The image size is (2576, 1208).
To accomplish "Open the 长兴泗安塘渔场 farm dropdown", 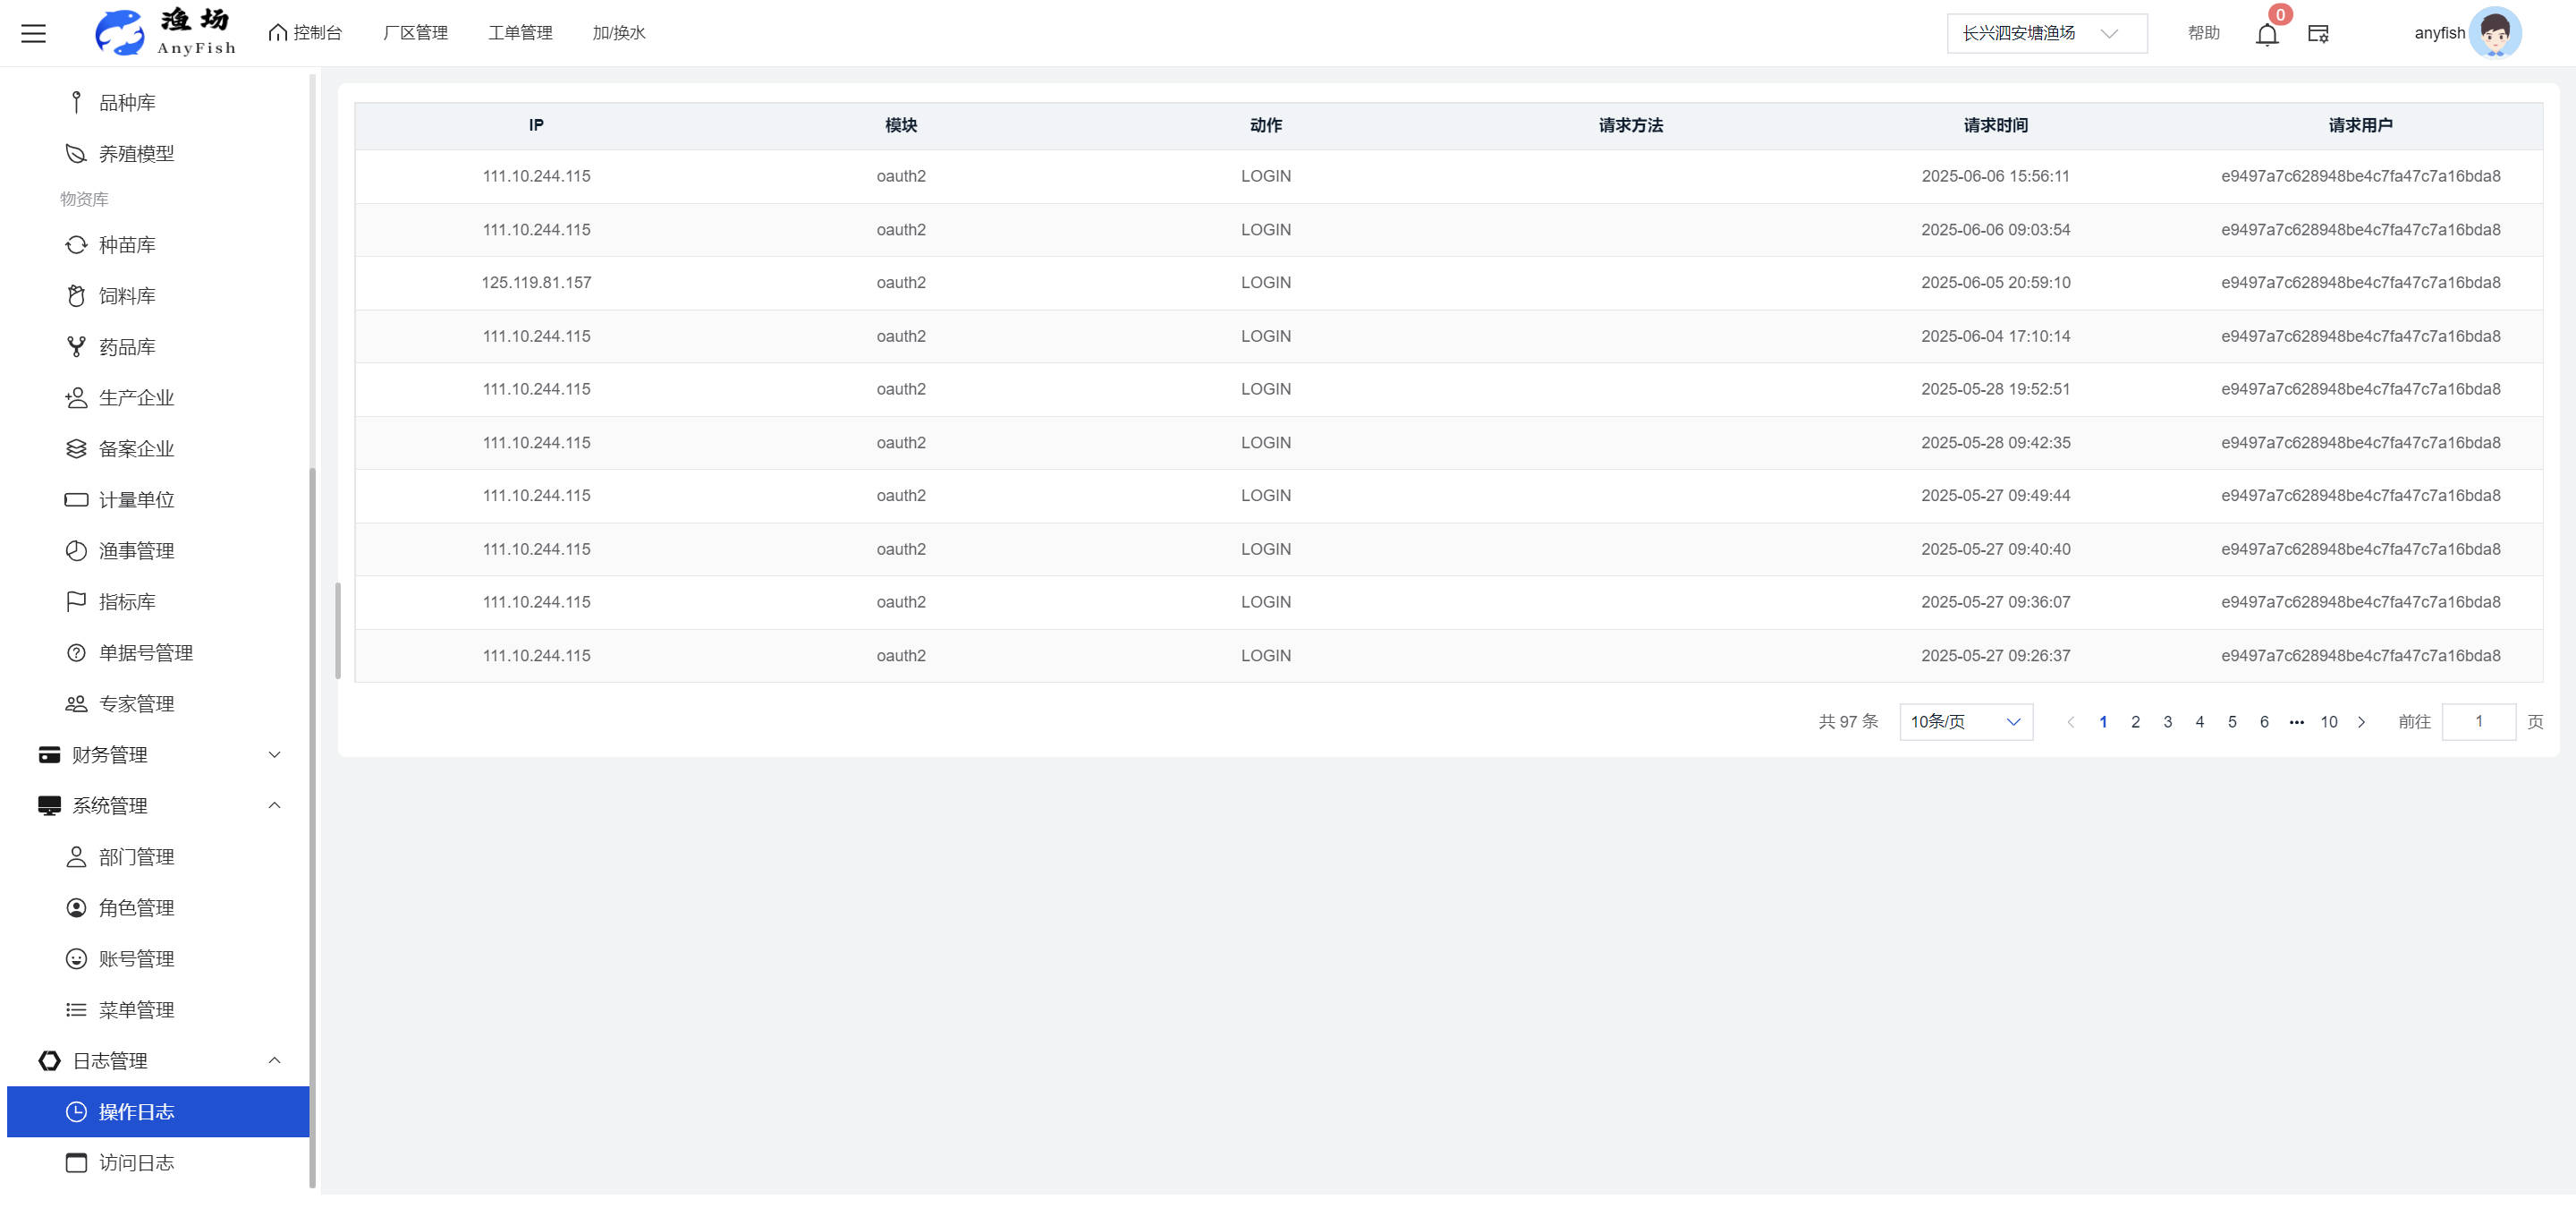I will [2045, 33].
